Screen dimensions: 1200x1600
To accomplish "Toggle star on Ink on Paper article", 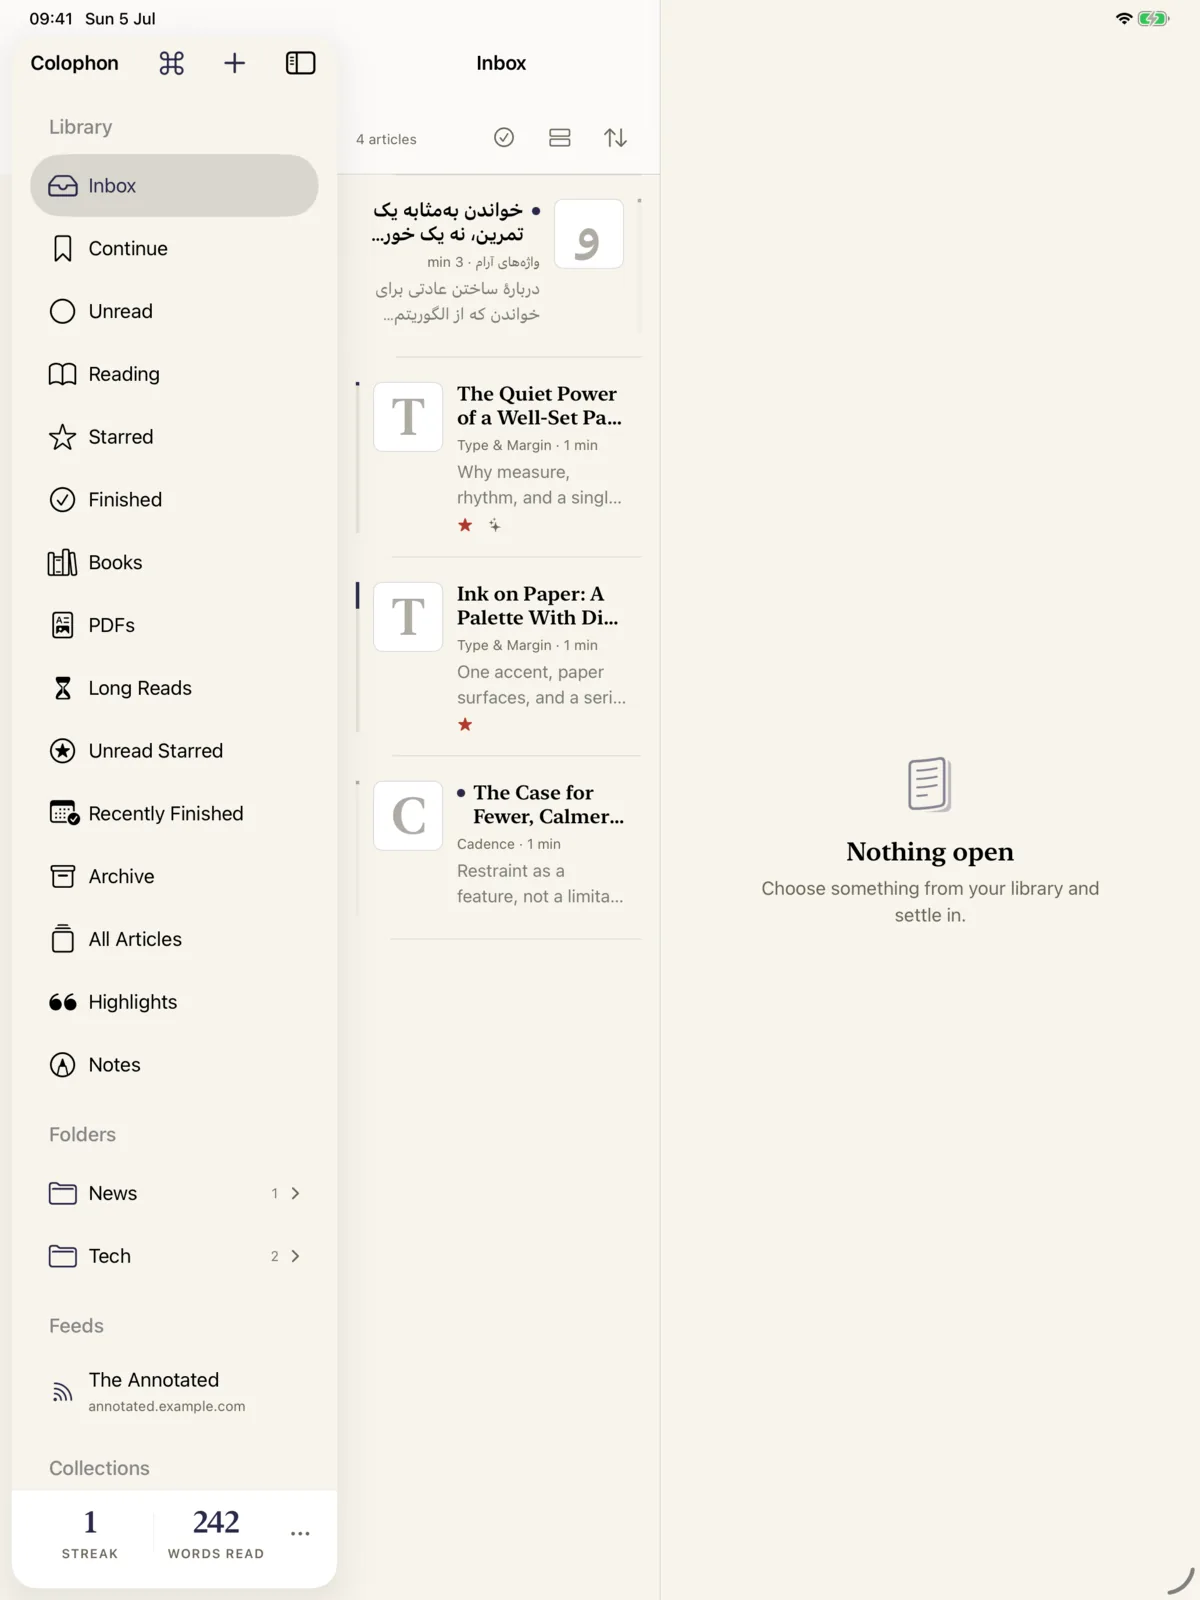I will coord(465,724).
